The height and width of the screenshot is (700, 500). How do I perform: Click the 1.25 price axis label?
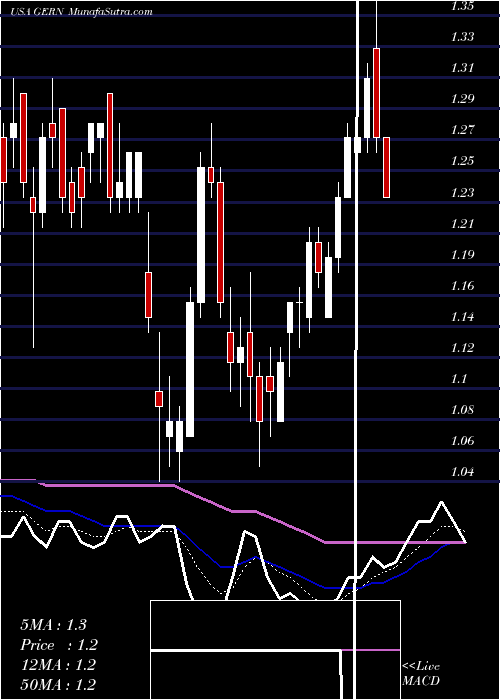click(x=462, y=161)
